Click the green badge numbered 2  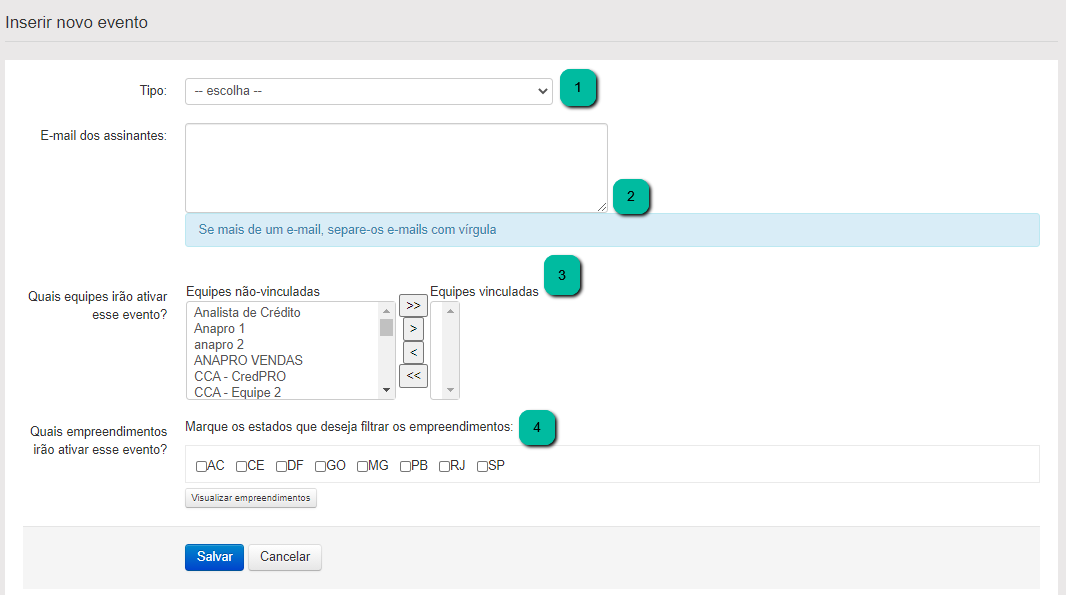(x=631, y=197)
